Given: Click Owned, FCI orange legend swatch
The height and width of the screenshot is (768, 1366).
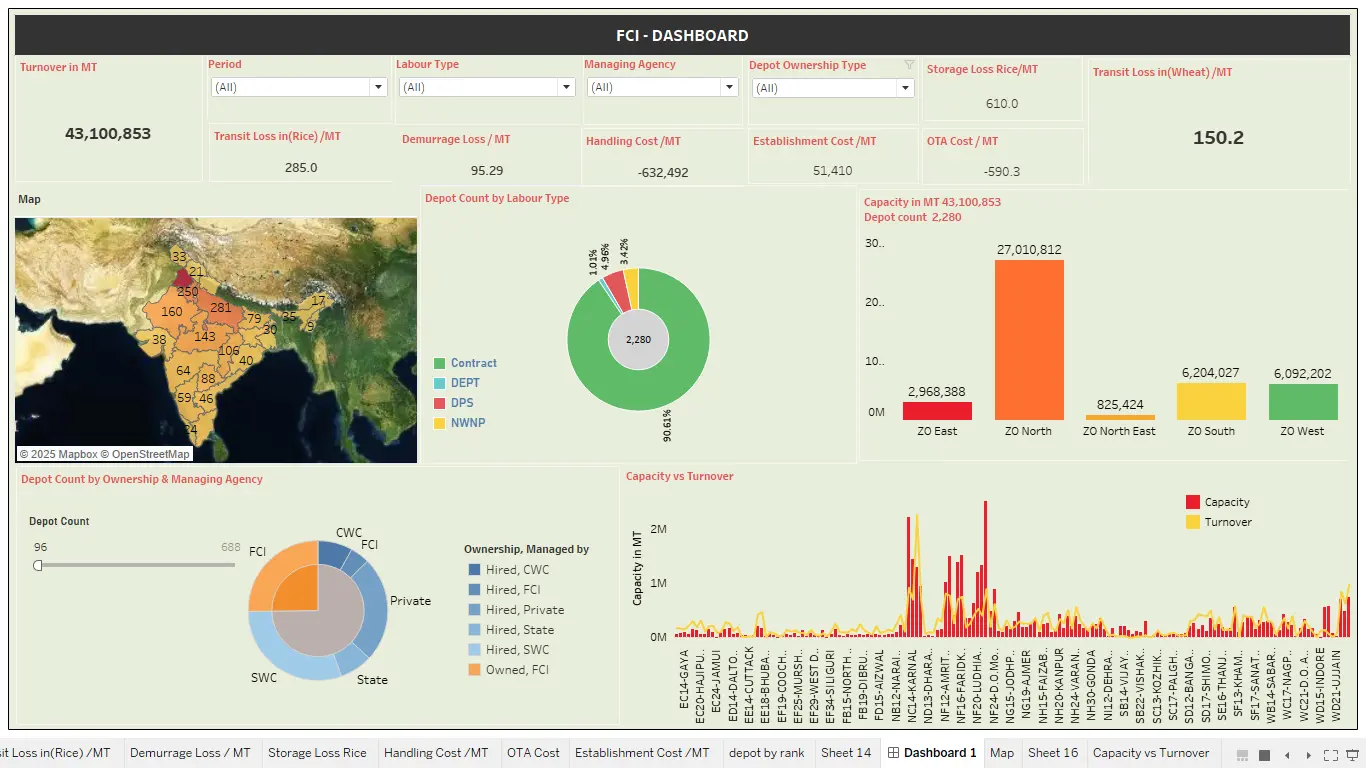Looking at the screenshot, I should [x=474, y=670].
